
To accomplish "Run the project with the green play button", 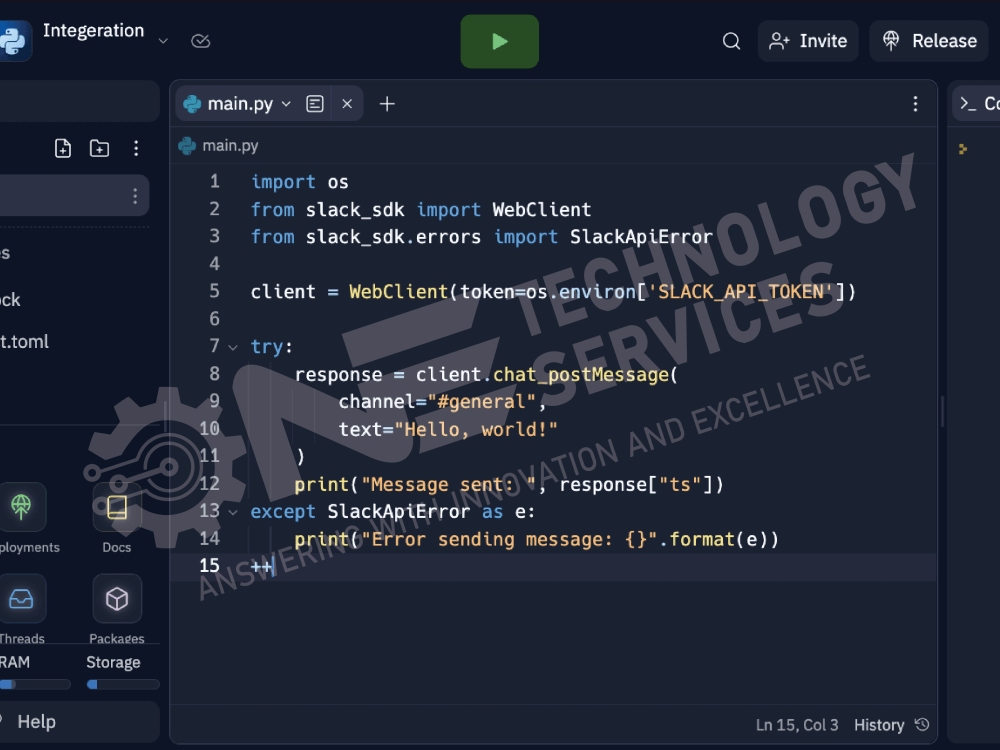I will coord(499,41).
